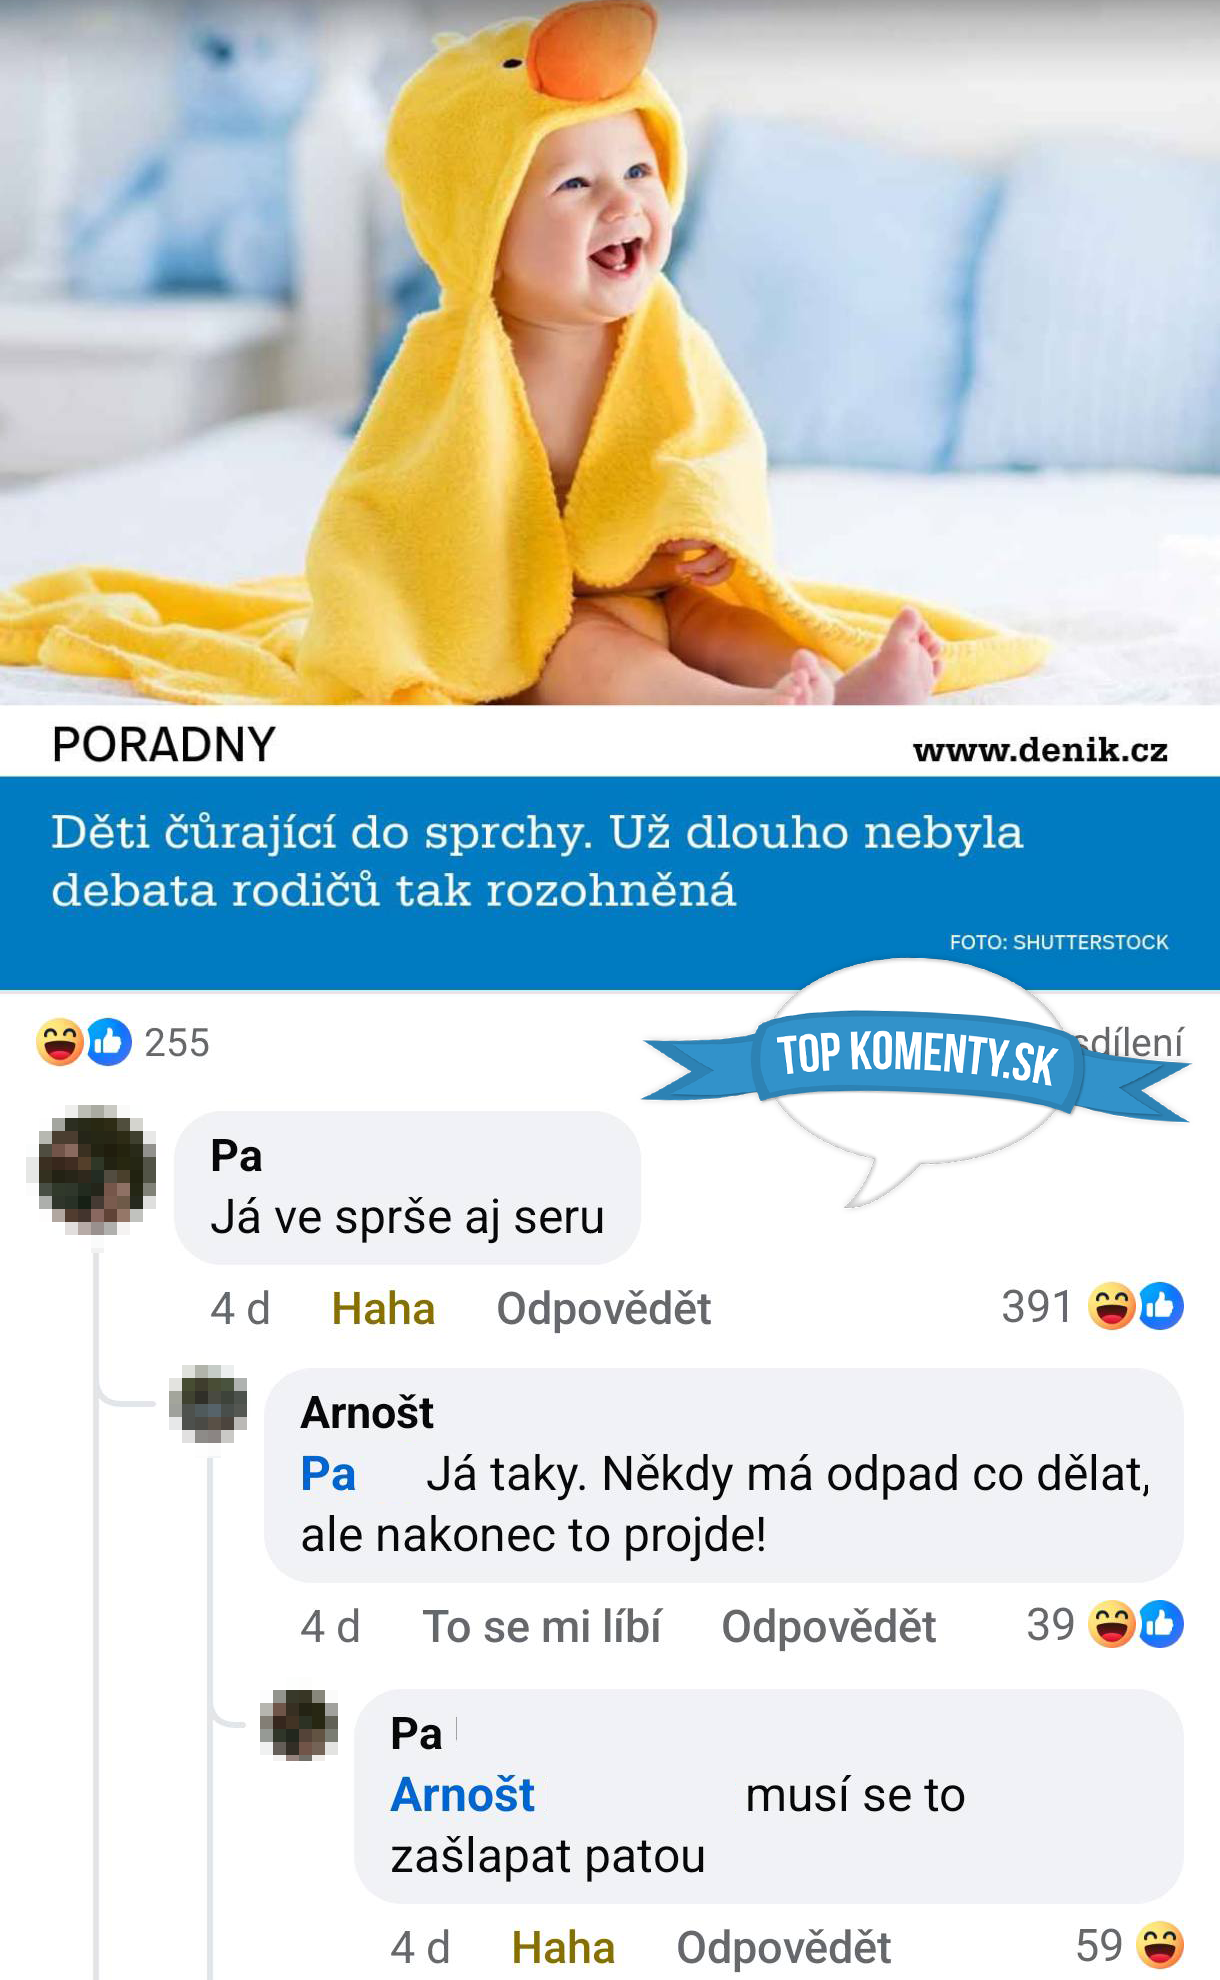Click the post's laughing reaction emoji
Viewport: 1220px width, 1980px height.
point(60,1042)
